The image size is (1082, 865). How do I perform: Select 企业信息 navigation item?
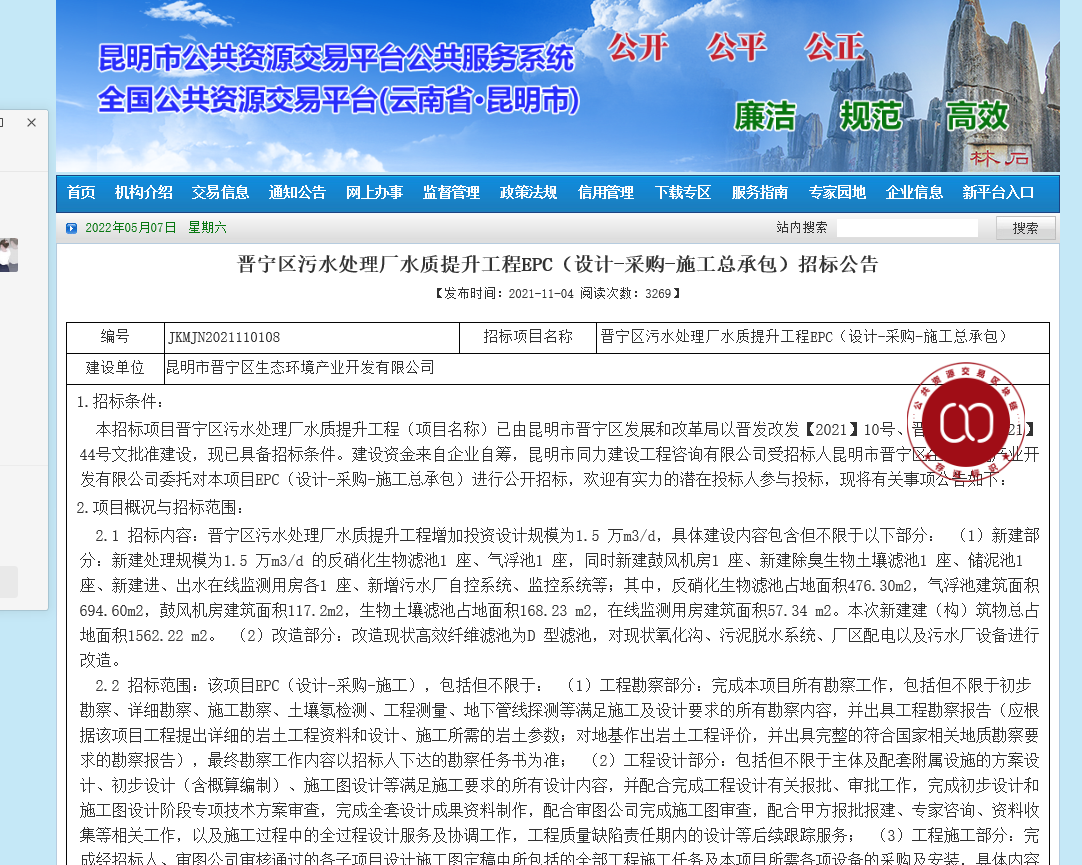click(x=914, y=192)
